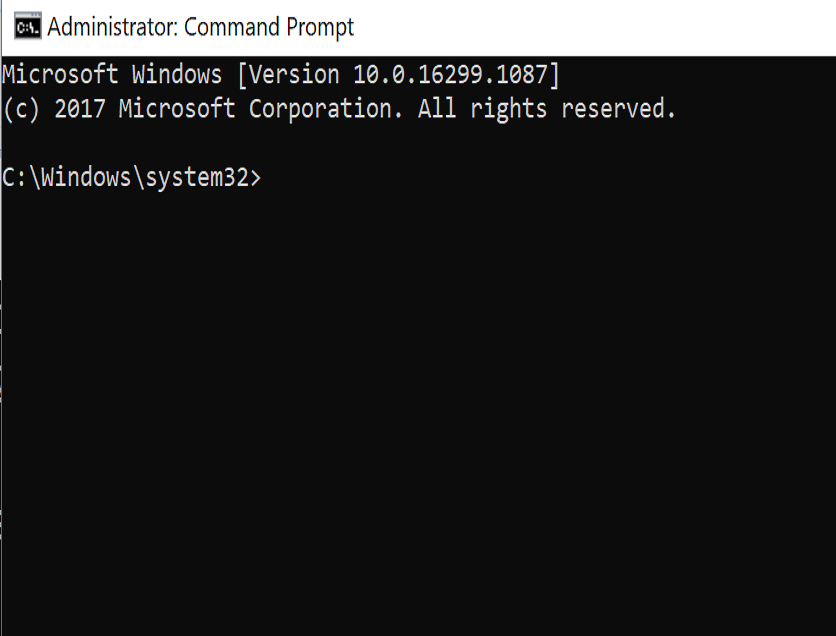Click the word "rights" in the console output
The height and width of the screenshot is (636, 836).
(x=508, y=108)
